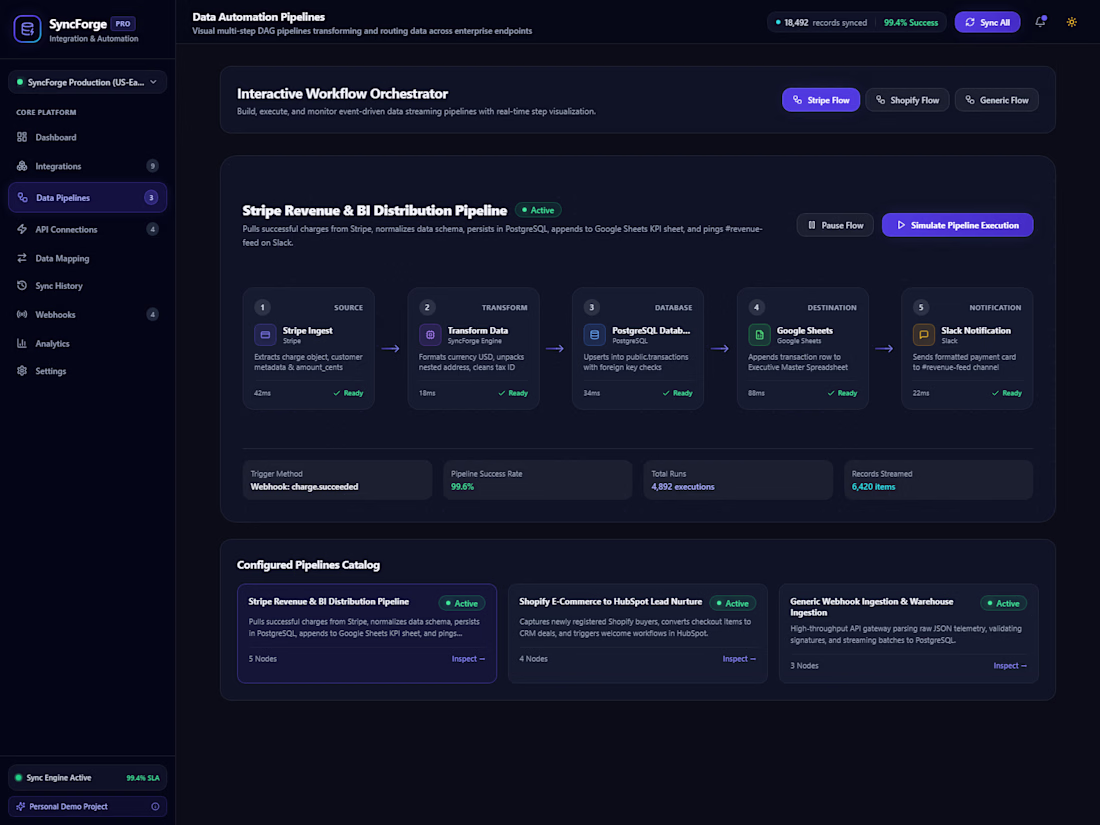Click the SyncForge logo icon
The width and height of the screenshot is (1100, 825).
point(27,29)
